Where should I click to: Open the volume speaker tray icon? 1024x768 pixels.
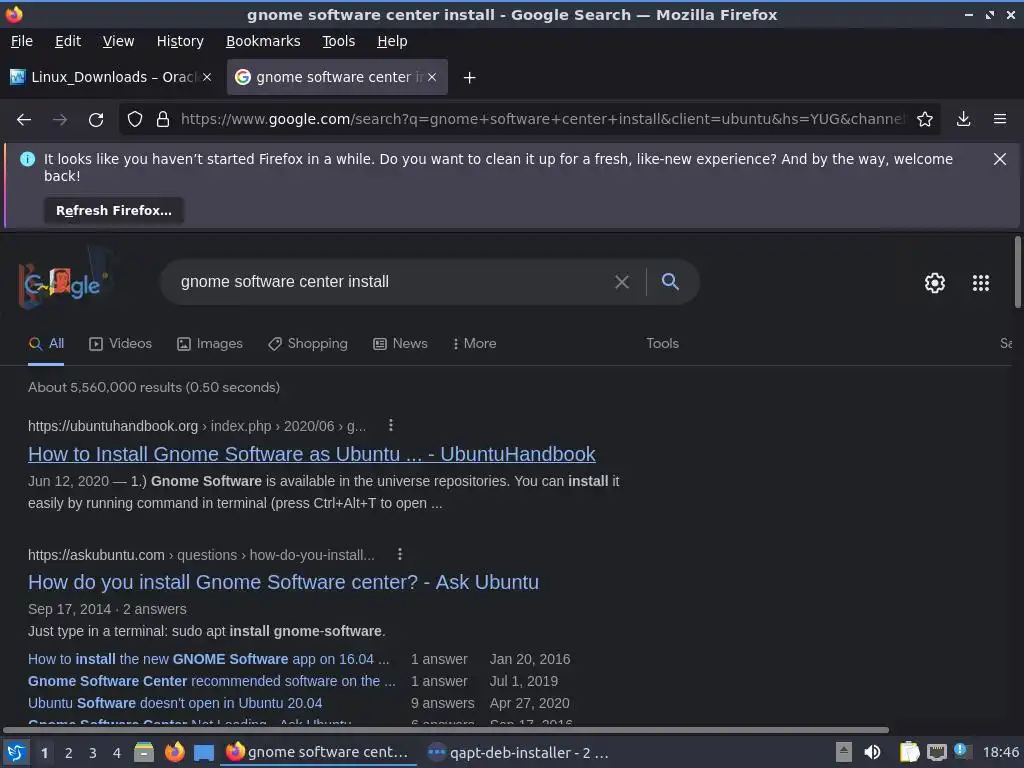pos(872,752)
